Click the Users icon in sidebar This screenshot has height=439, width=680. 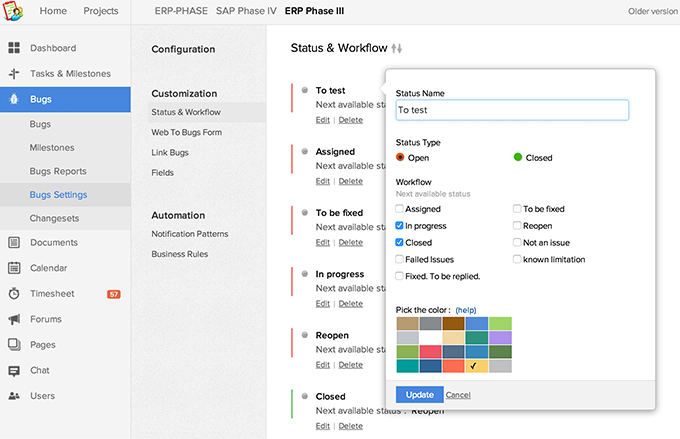pos(14,396)
